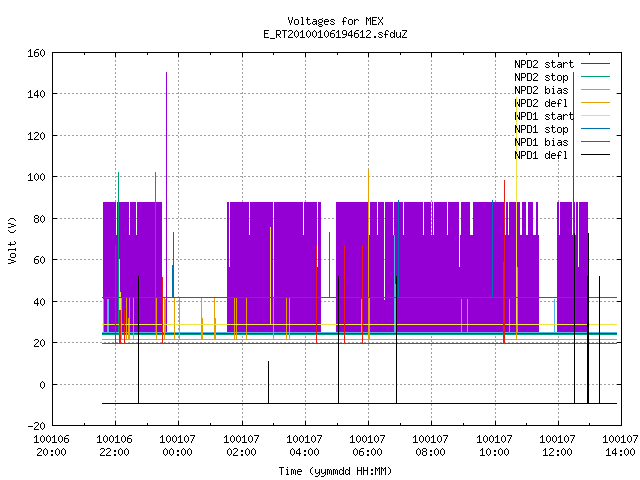Viewport: 640px width, 480px height.
Task: Click the 'NPD2 stop' legend label
Action: tap(541, 77)
